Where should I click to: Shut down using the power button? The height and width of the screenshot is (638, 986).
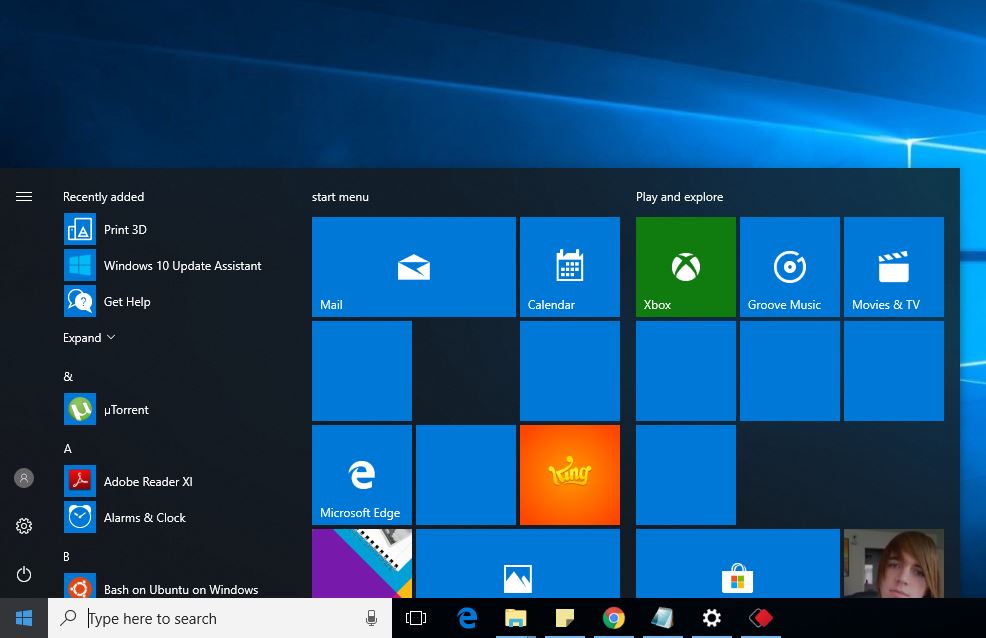click(24, 574)
